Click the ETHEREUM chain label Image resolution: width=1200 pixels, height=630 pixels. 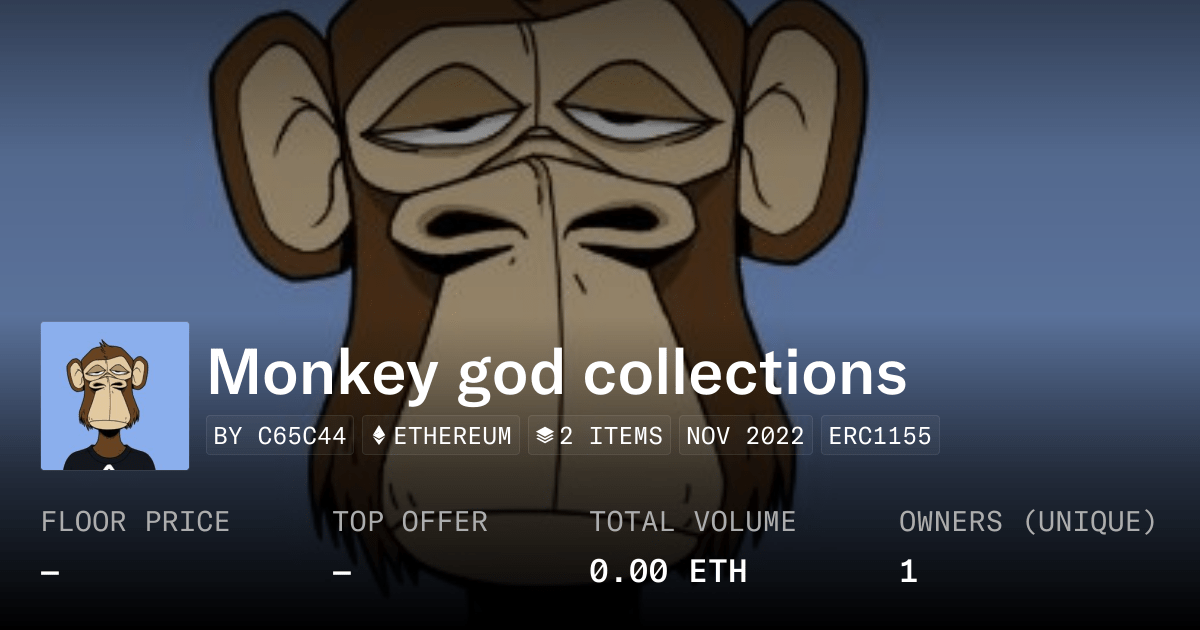[452, 436]
